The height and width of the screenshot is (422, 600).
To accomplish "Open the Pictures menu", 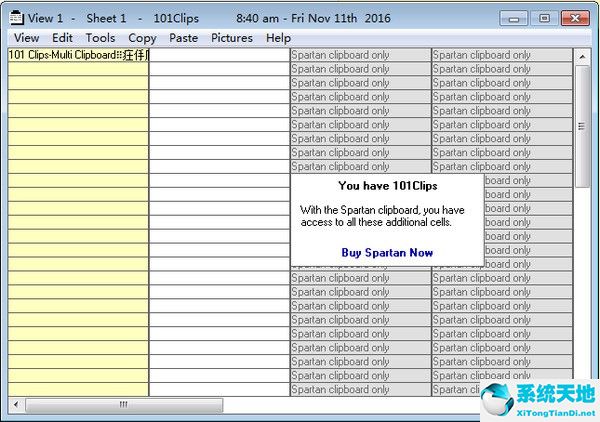I will tap(232, 38).
